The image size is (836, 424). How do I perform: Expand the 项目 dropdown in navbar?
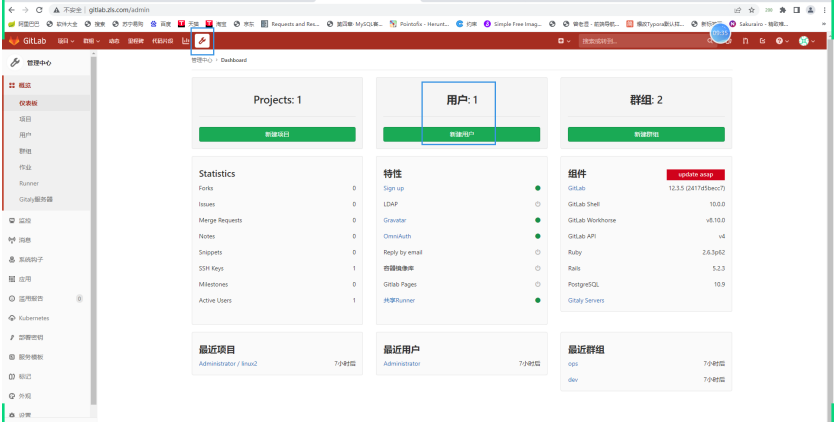(x=66, y=41)
